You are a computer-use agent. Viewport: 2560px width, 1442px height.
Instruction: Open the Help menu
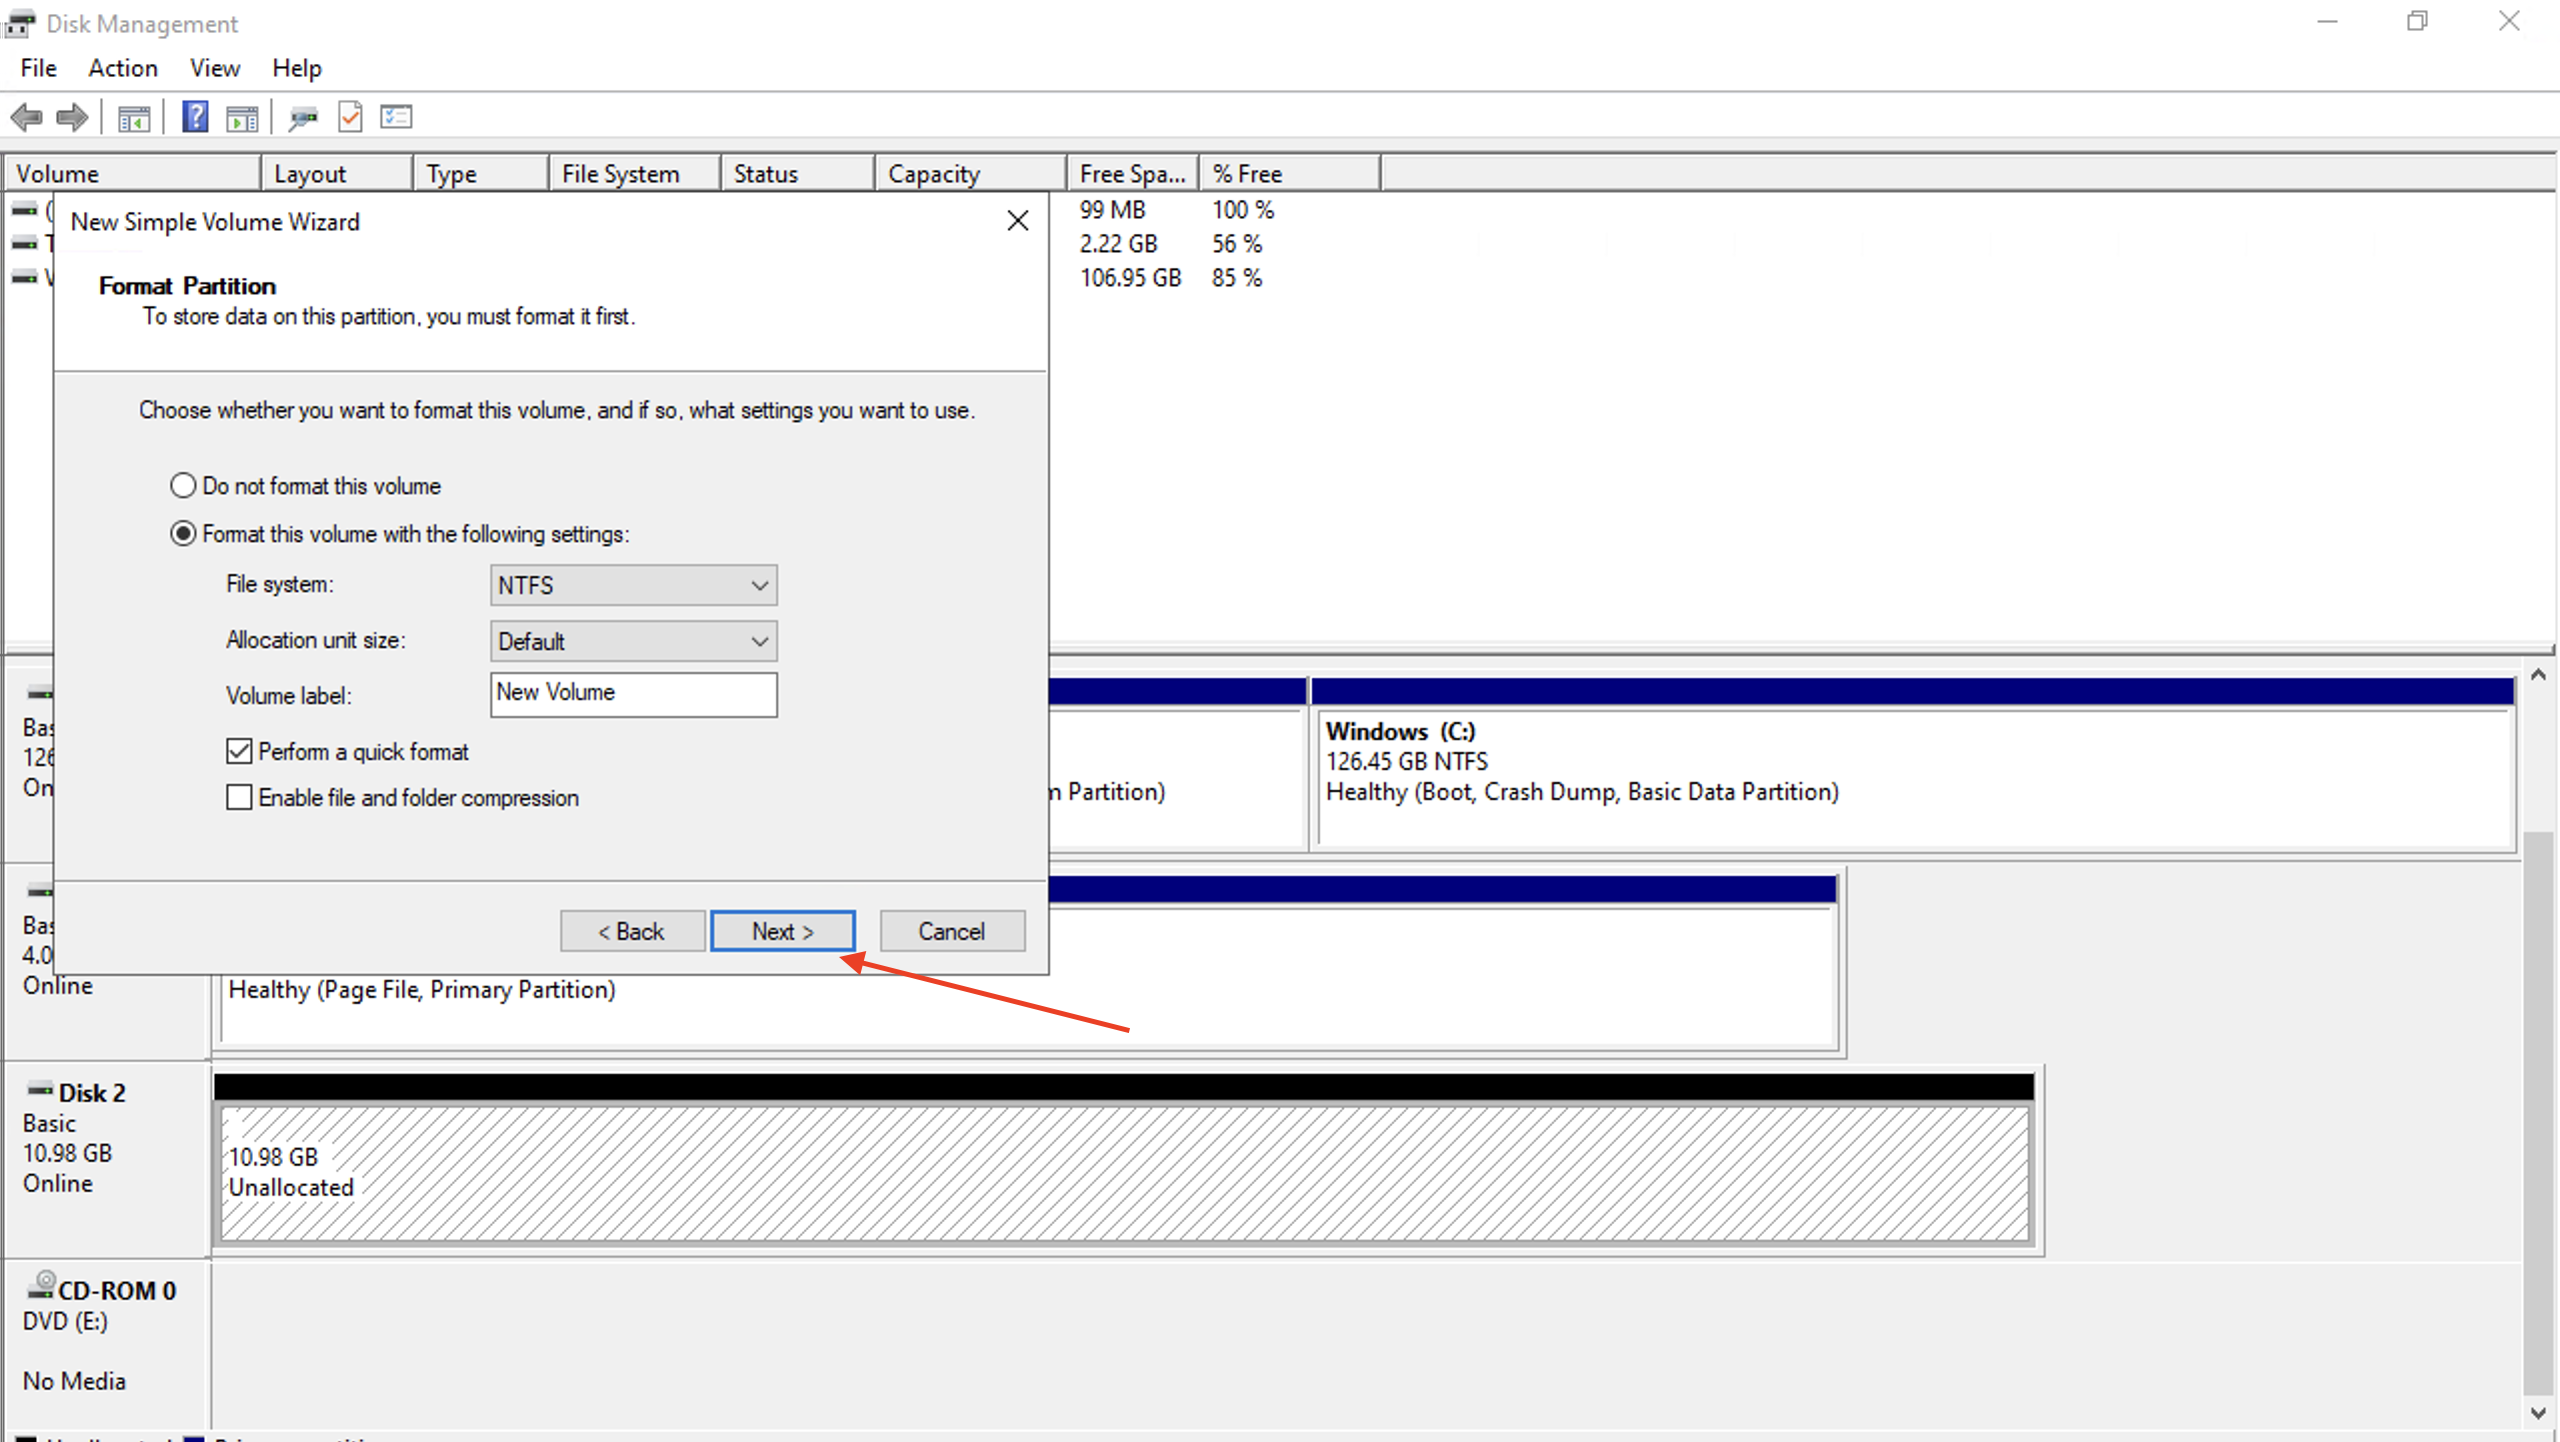coord(297,68)
